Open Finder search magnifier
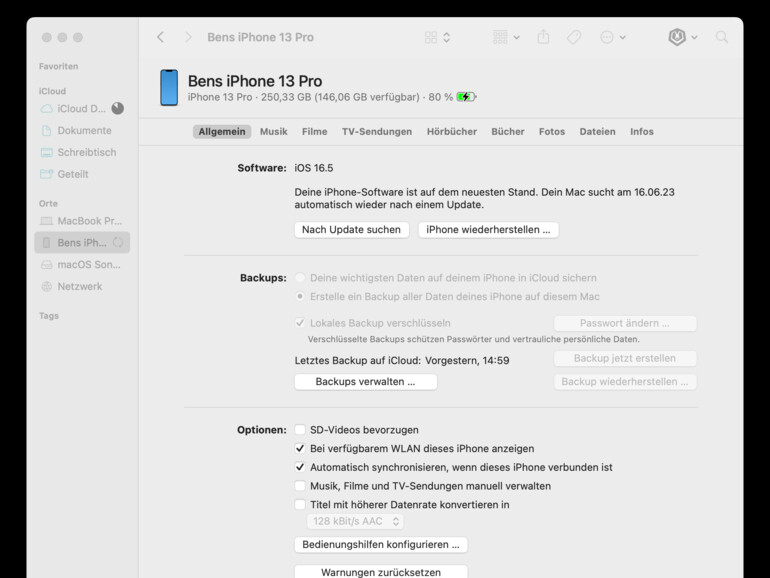 [x=721, y=37]
